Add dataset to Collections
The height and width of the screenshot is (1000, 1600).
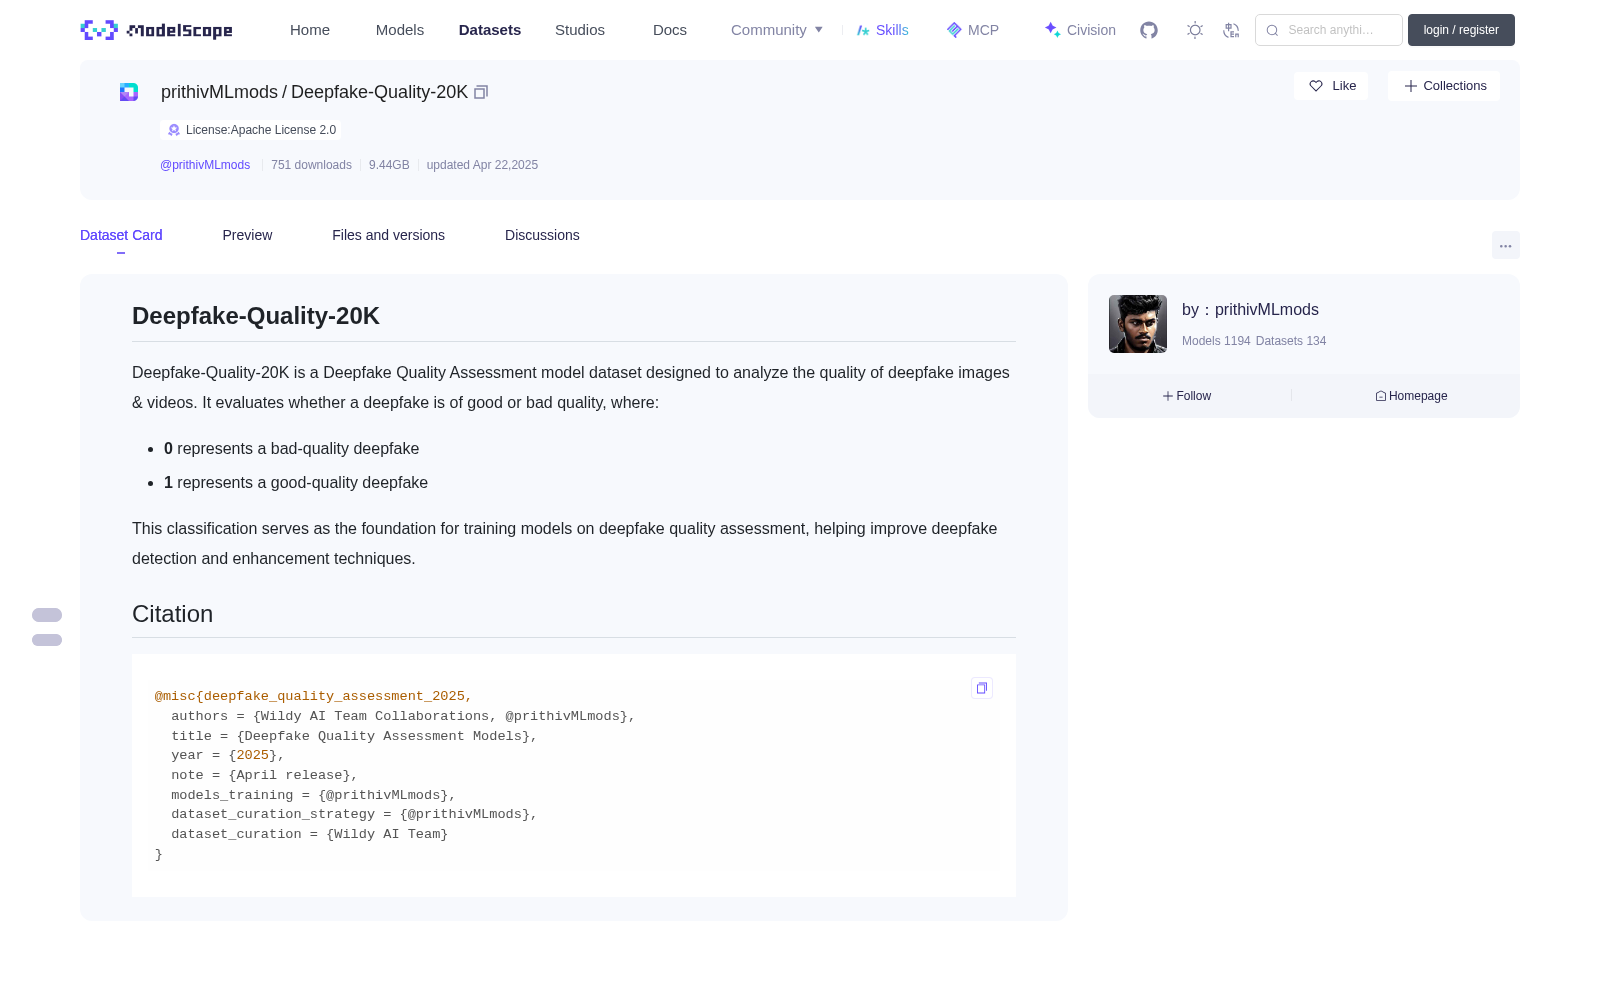click(x=1444, y=86)
